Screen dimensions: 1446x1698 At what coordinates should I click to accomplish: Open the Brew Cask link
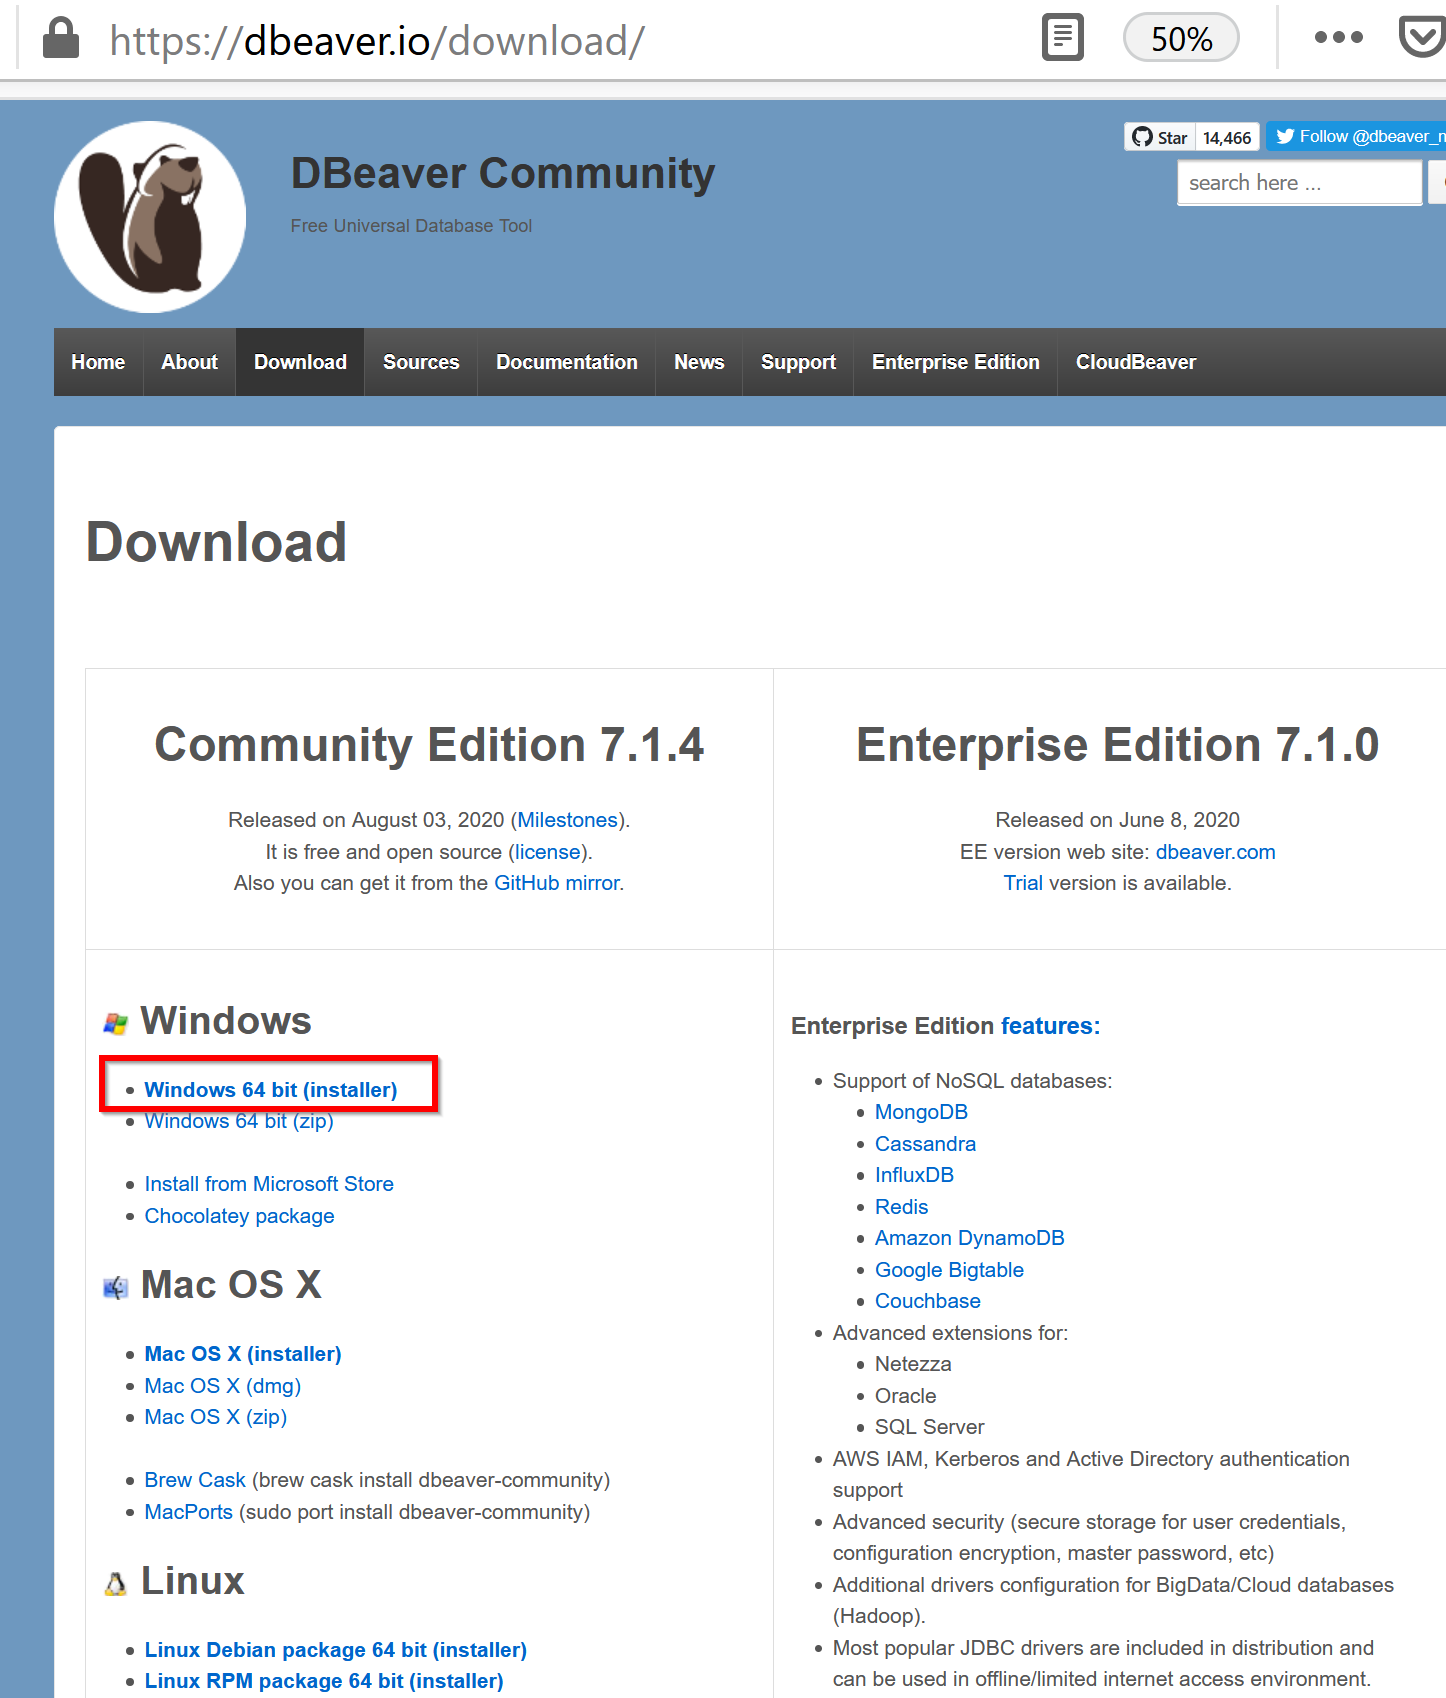click(x=195, y=1480)
